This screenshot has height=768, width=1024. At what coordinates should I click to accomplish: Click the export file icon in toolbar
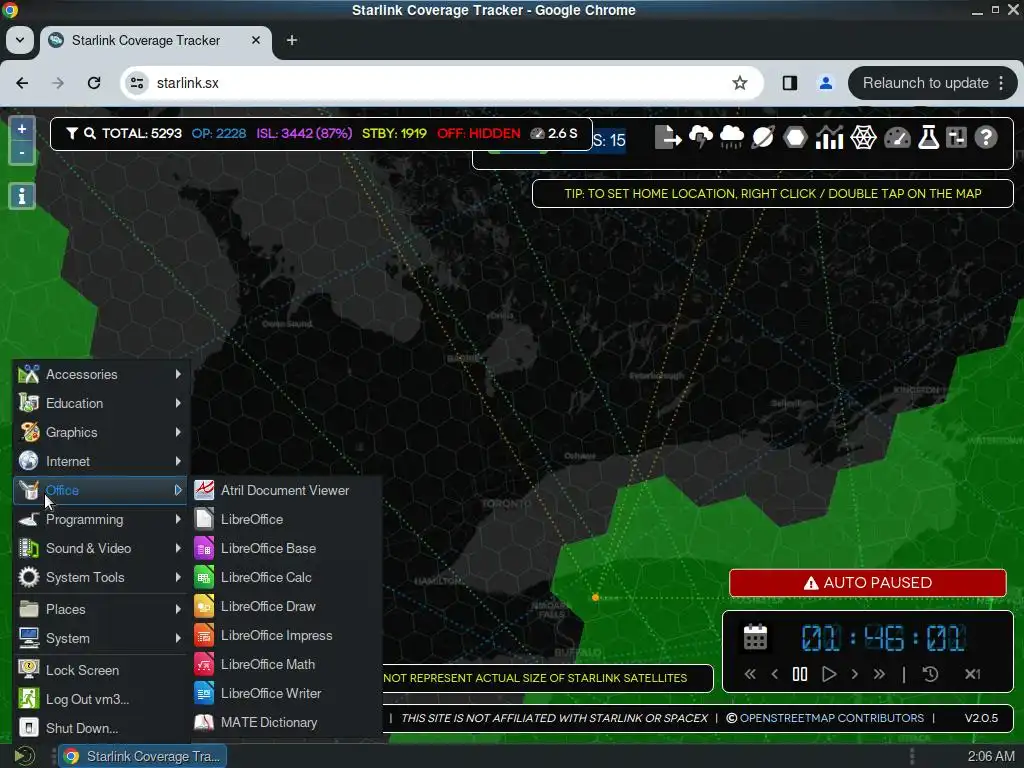(x=667, y=138)
